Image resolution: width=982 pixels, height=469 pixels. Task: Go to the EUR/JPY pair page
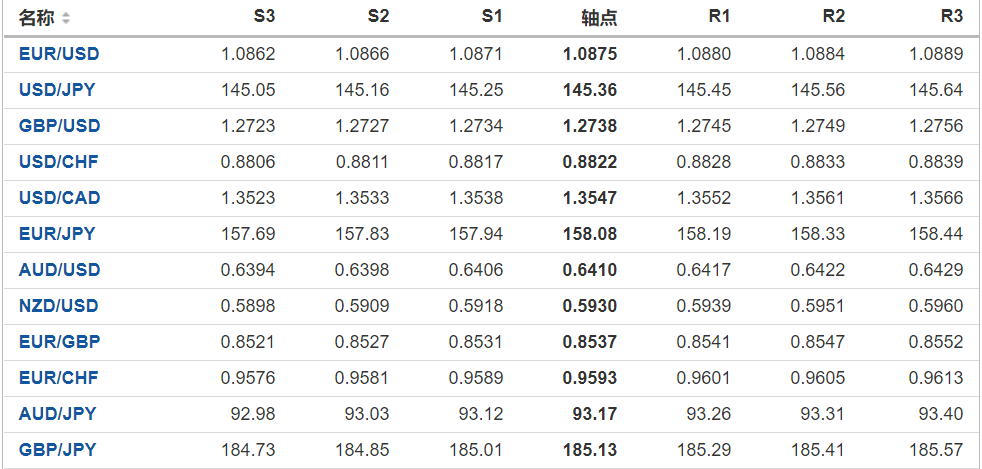(x=57, y=234)
